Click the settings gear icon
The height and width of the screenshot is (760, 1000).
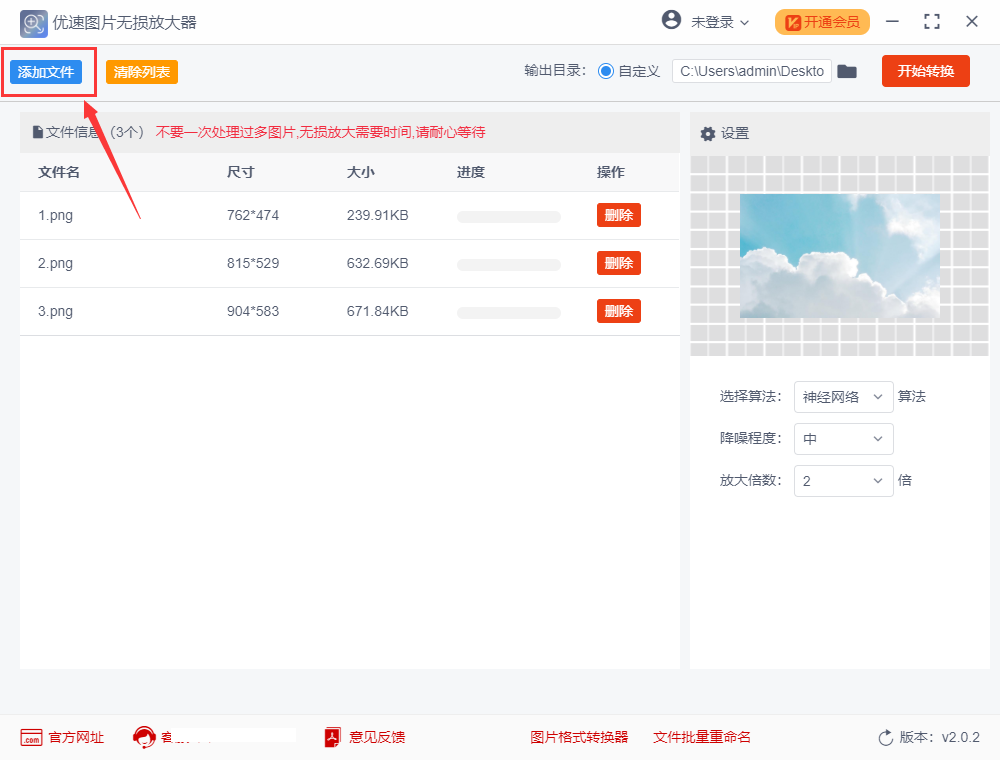pos(708,133)
